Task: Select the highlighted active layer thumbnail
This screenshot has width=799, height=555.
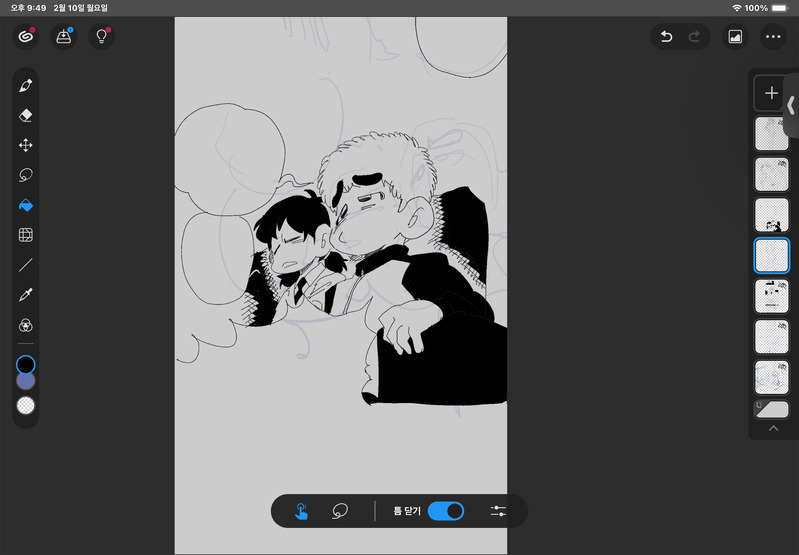Action: tap(771, 255)
